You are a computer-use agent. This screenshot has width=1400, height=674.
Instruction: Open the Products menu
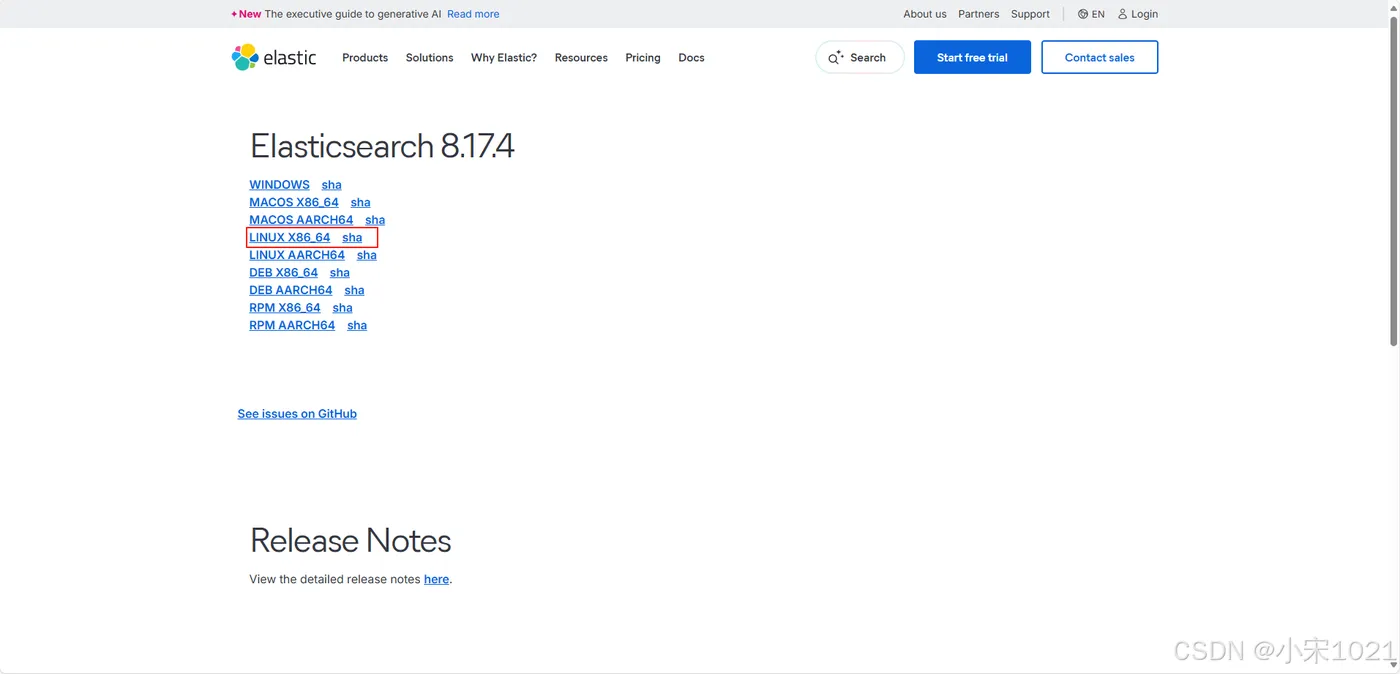pyautogui.click(x=365, y=58)
